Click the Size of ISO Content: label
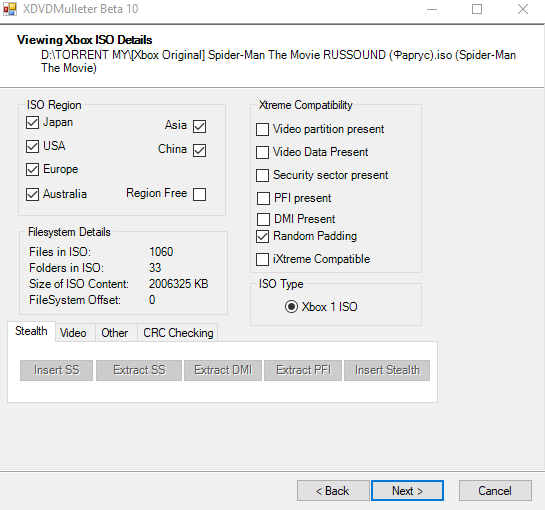545x510 pixels. tap(79, 284)
